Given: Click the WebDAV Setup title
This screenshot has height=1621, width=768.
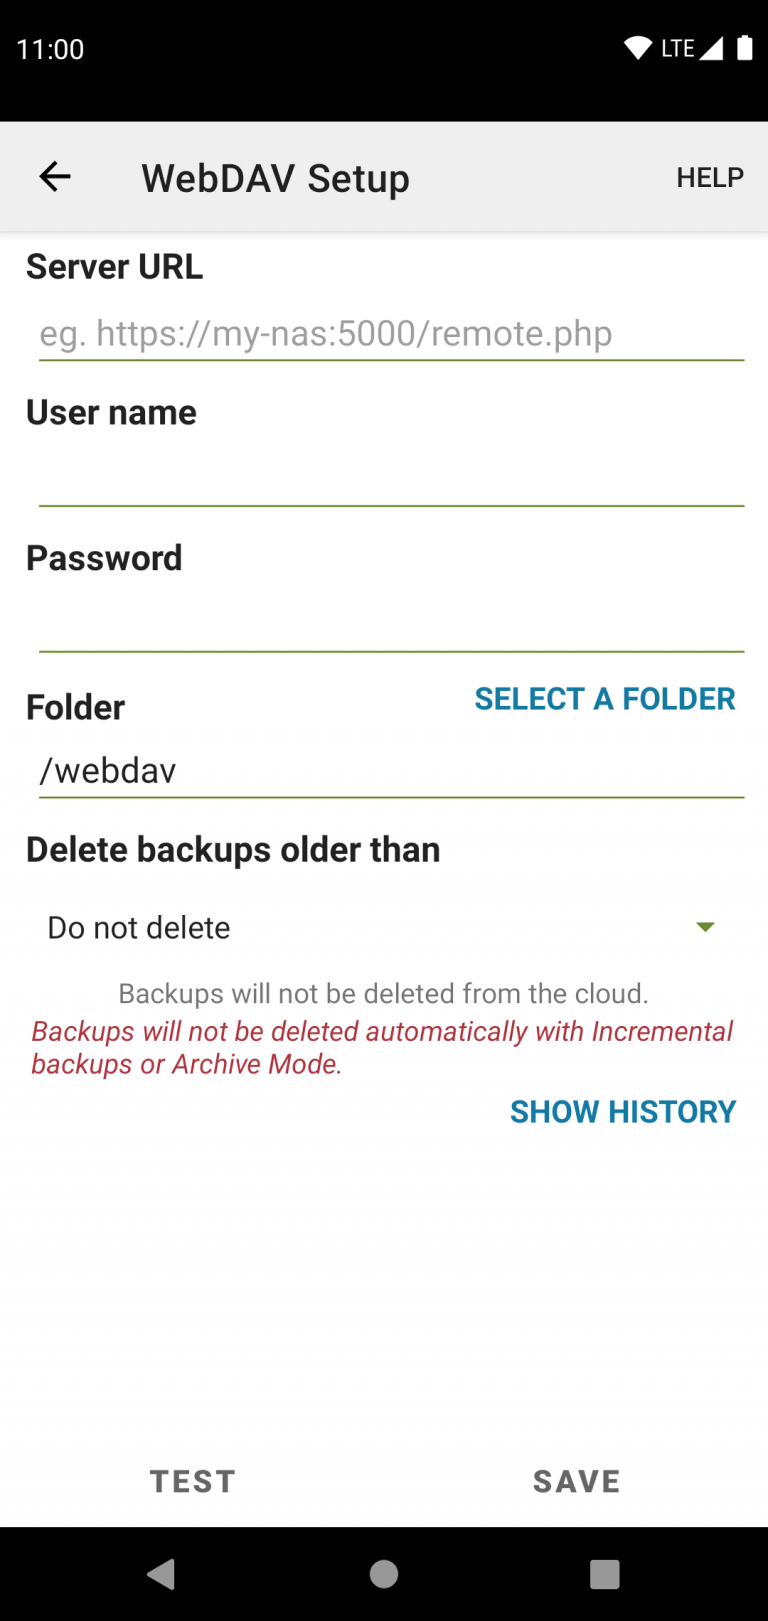Looking at the screenshot, I should point(275,178).
